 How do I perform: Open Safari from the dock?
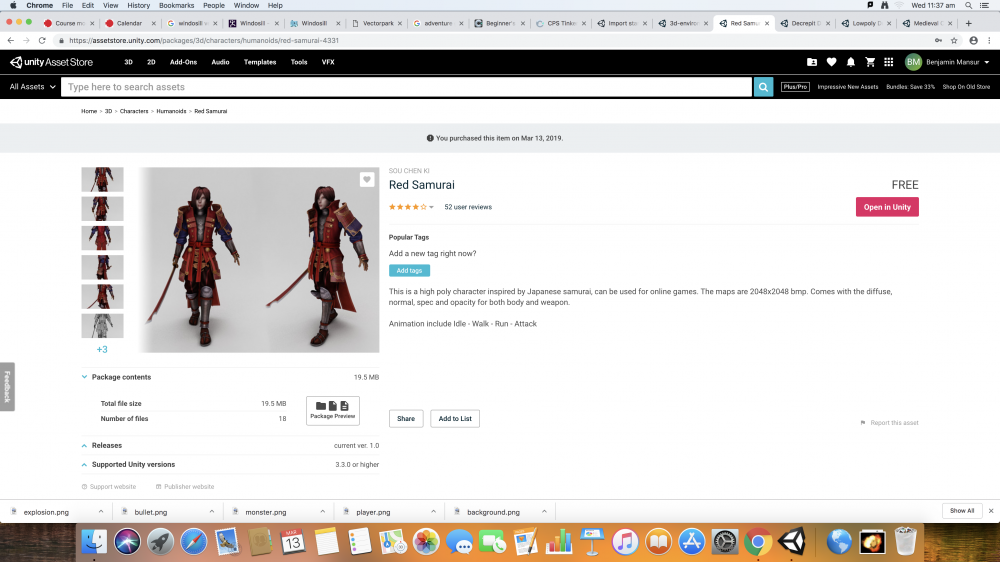click(x=194, y=542)
